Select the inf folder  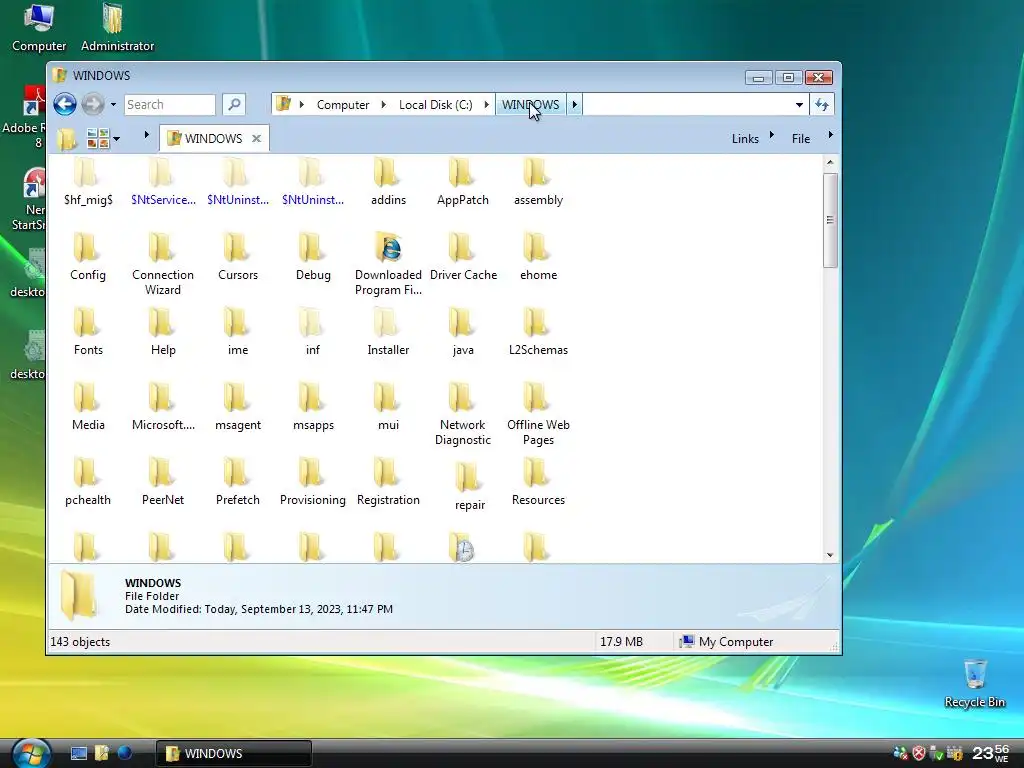pos(313,332)
